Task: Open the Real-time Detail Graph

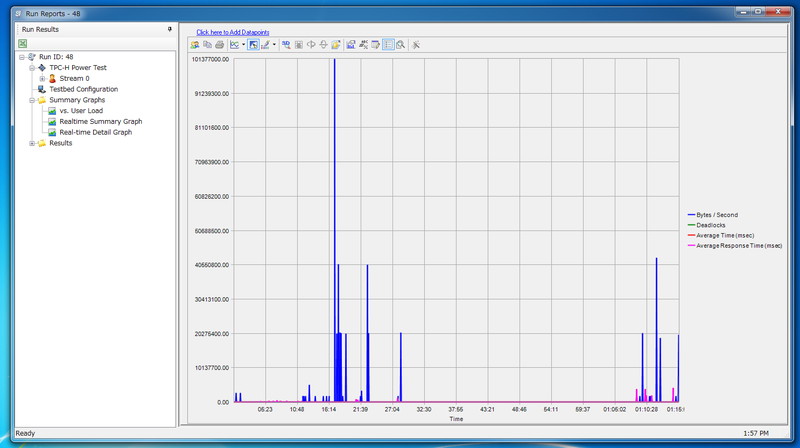Action: click(x=96, y=132)
